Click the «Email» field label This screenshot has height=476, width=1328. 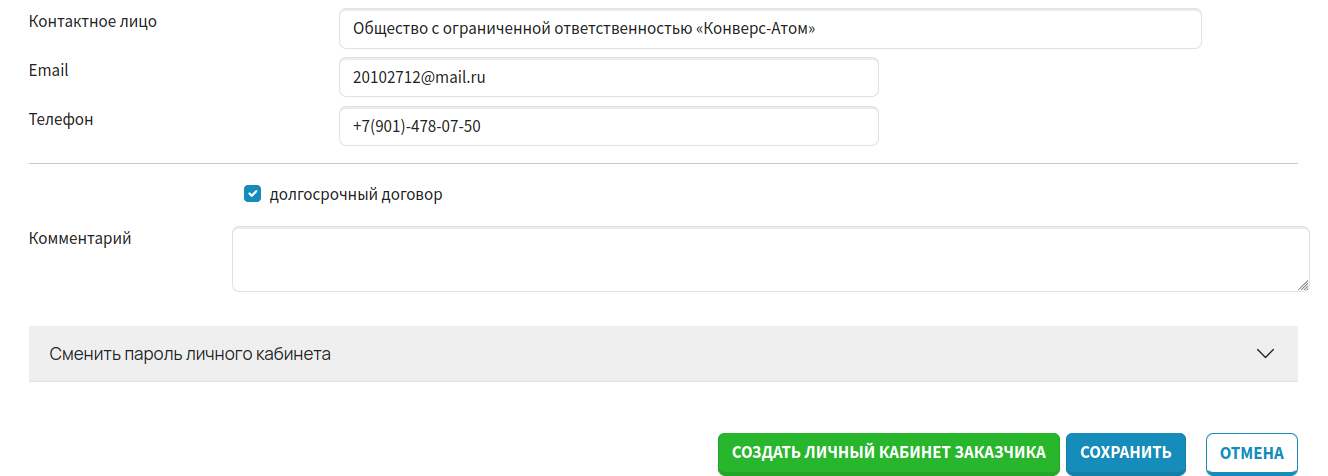[49, 70]
